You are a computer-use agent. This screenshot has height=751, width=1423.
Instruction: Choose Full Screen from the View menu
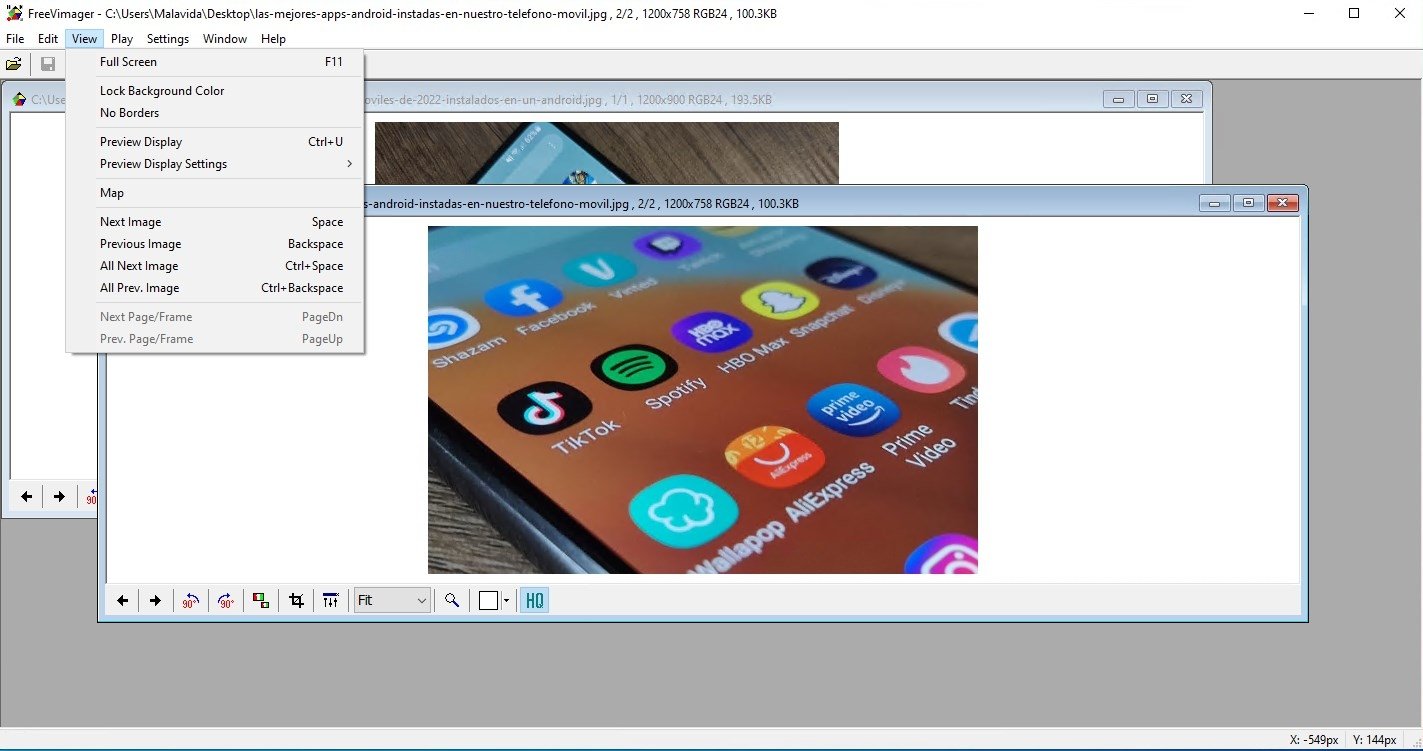(x=215, y=62)
